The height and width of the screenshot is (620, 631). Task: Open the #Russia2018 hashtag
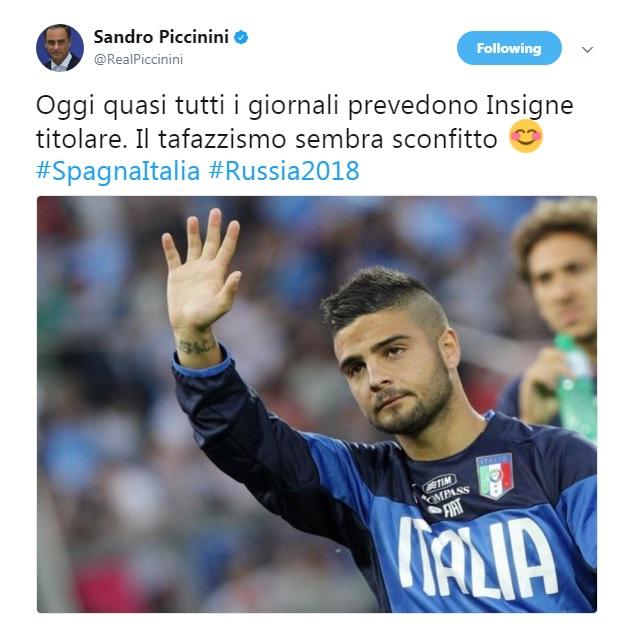284,171
